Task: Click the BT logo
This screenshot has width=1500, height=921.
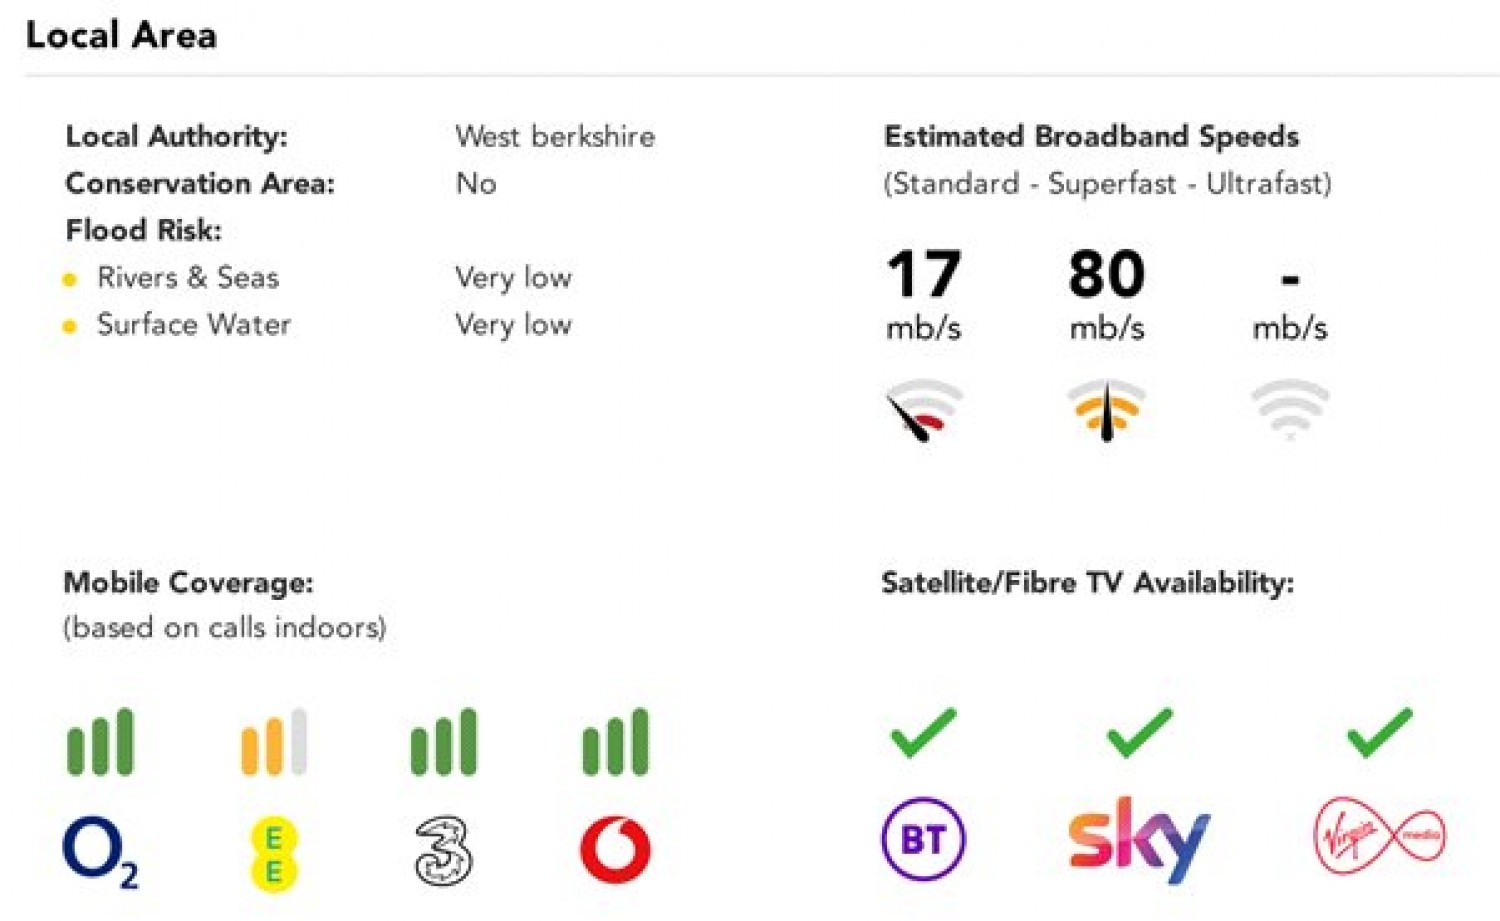Action: (923, 838)
